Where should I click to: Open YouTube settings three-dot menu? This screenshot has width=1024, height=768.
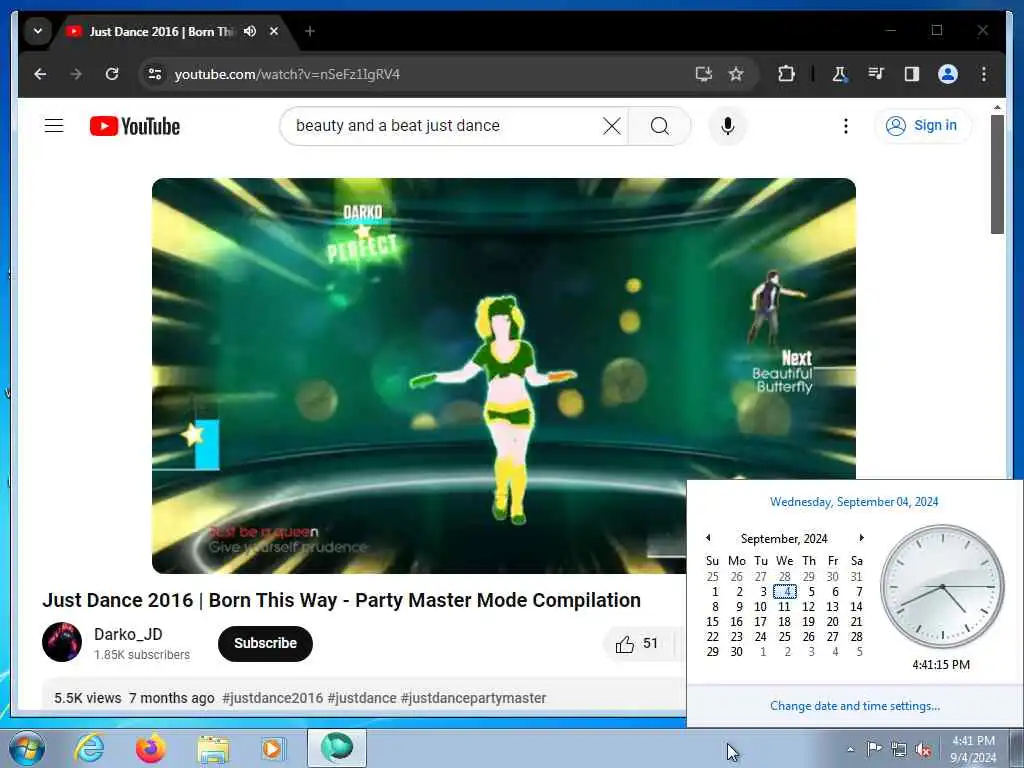(846, 125)
